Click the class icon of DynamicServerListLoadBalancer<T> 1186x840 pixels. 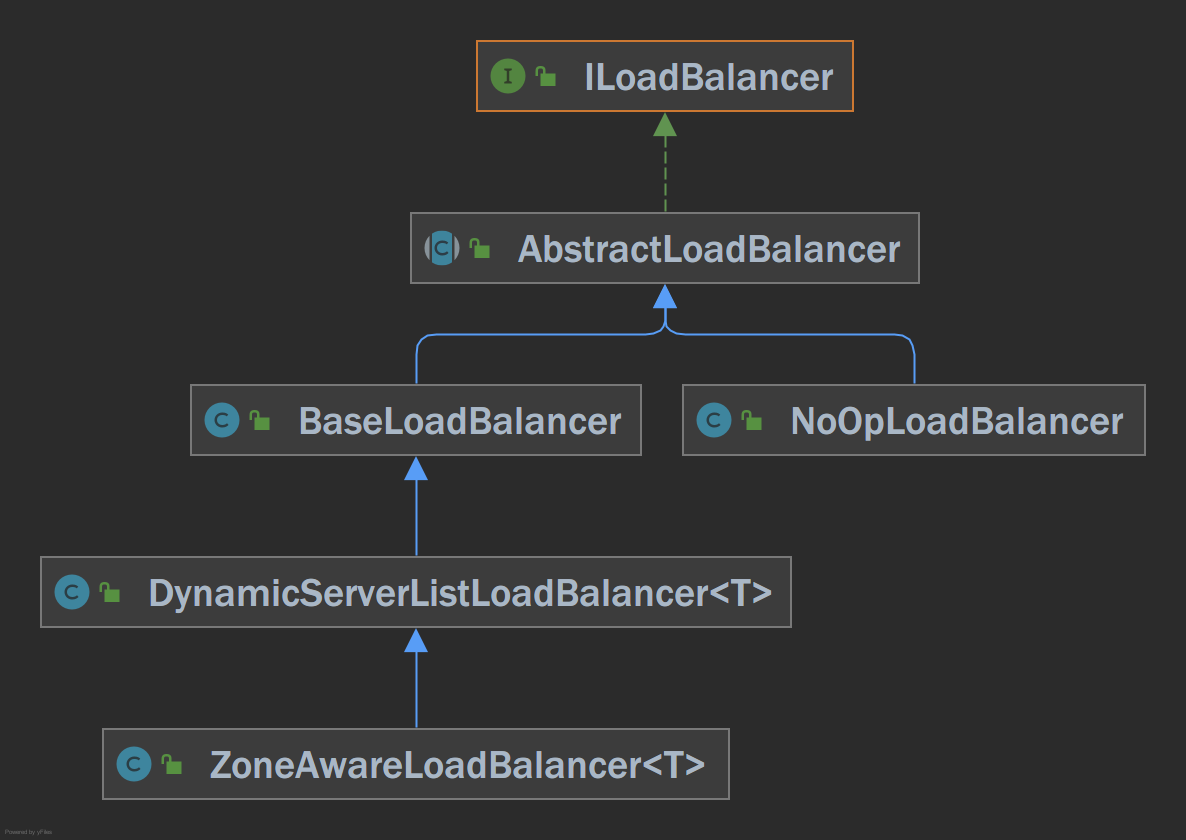click(x=72, y=592)
